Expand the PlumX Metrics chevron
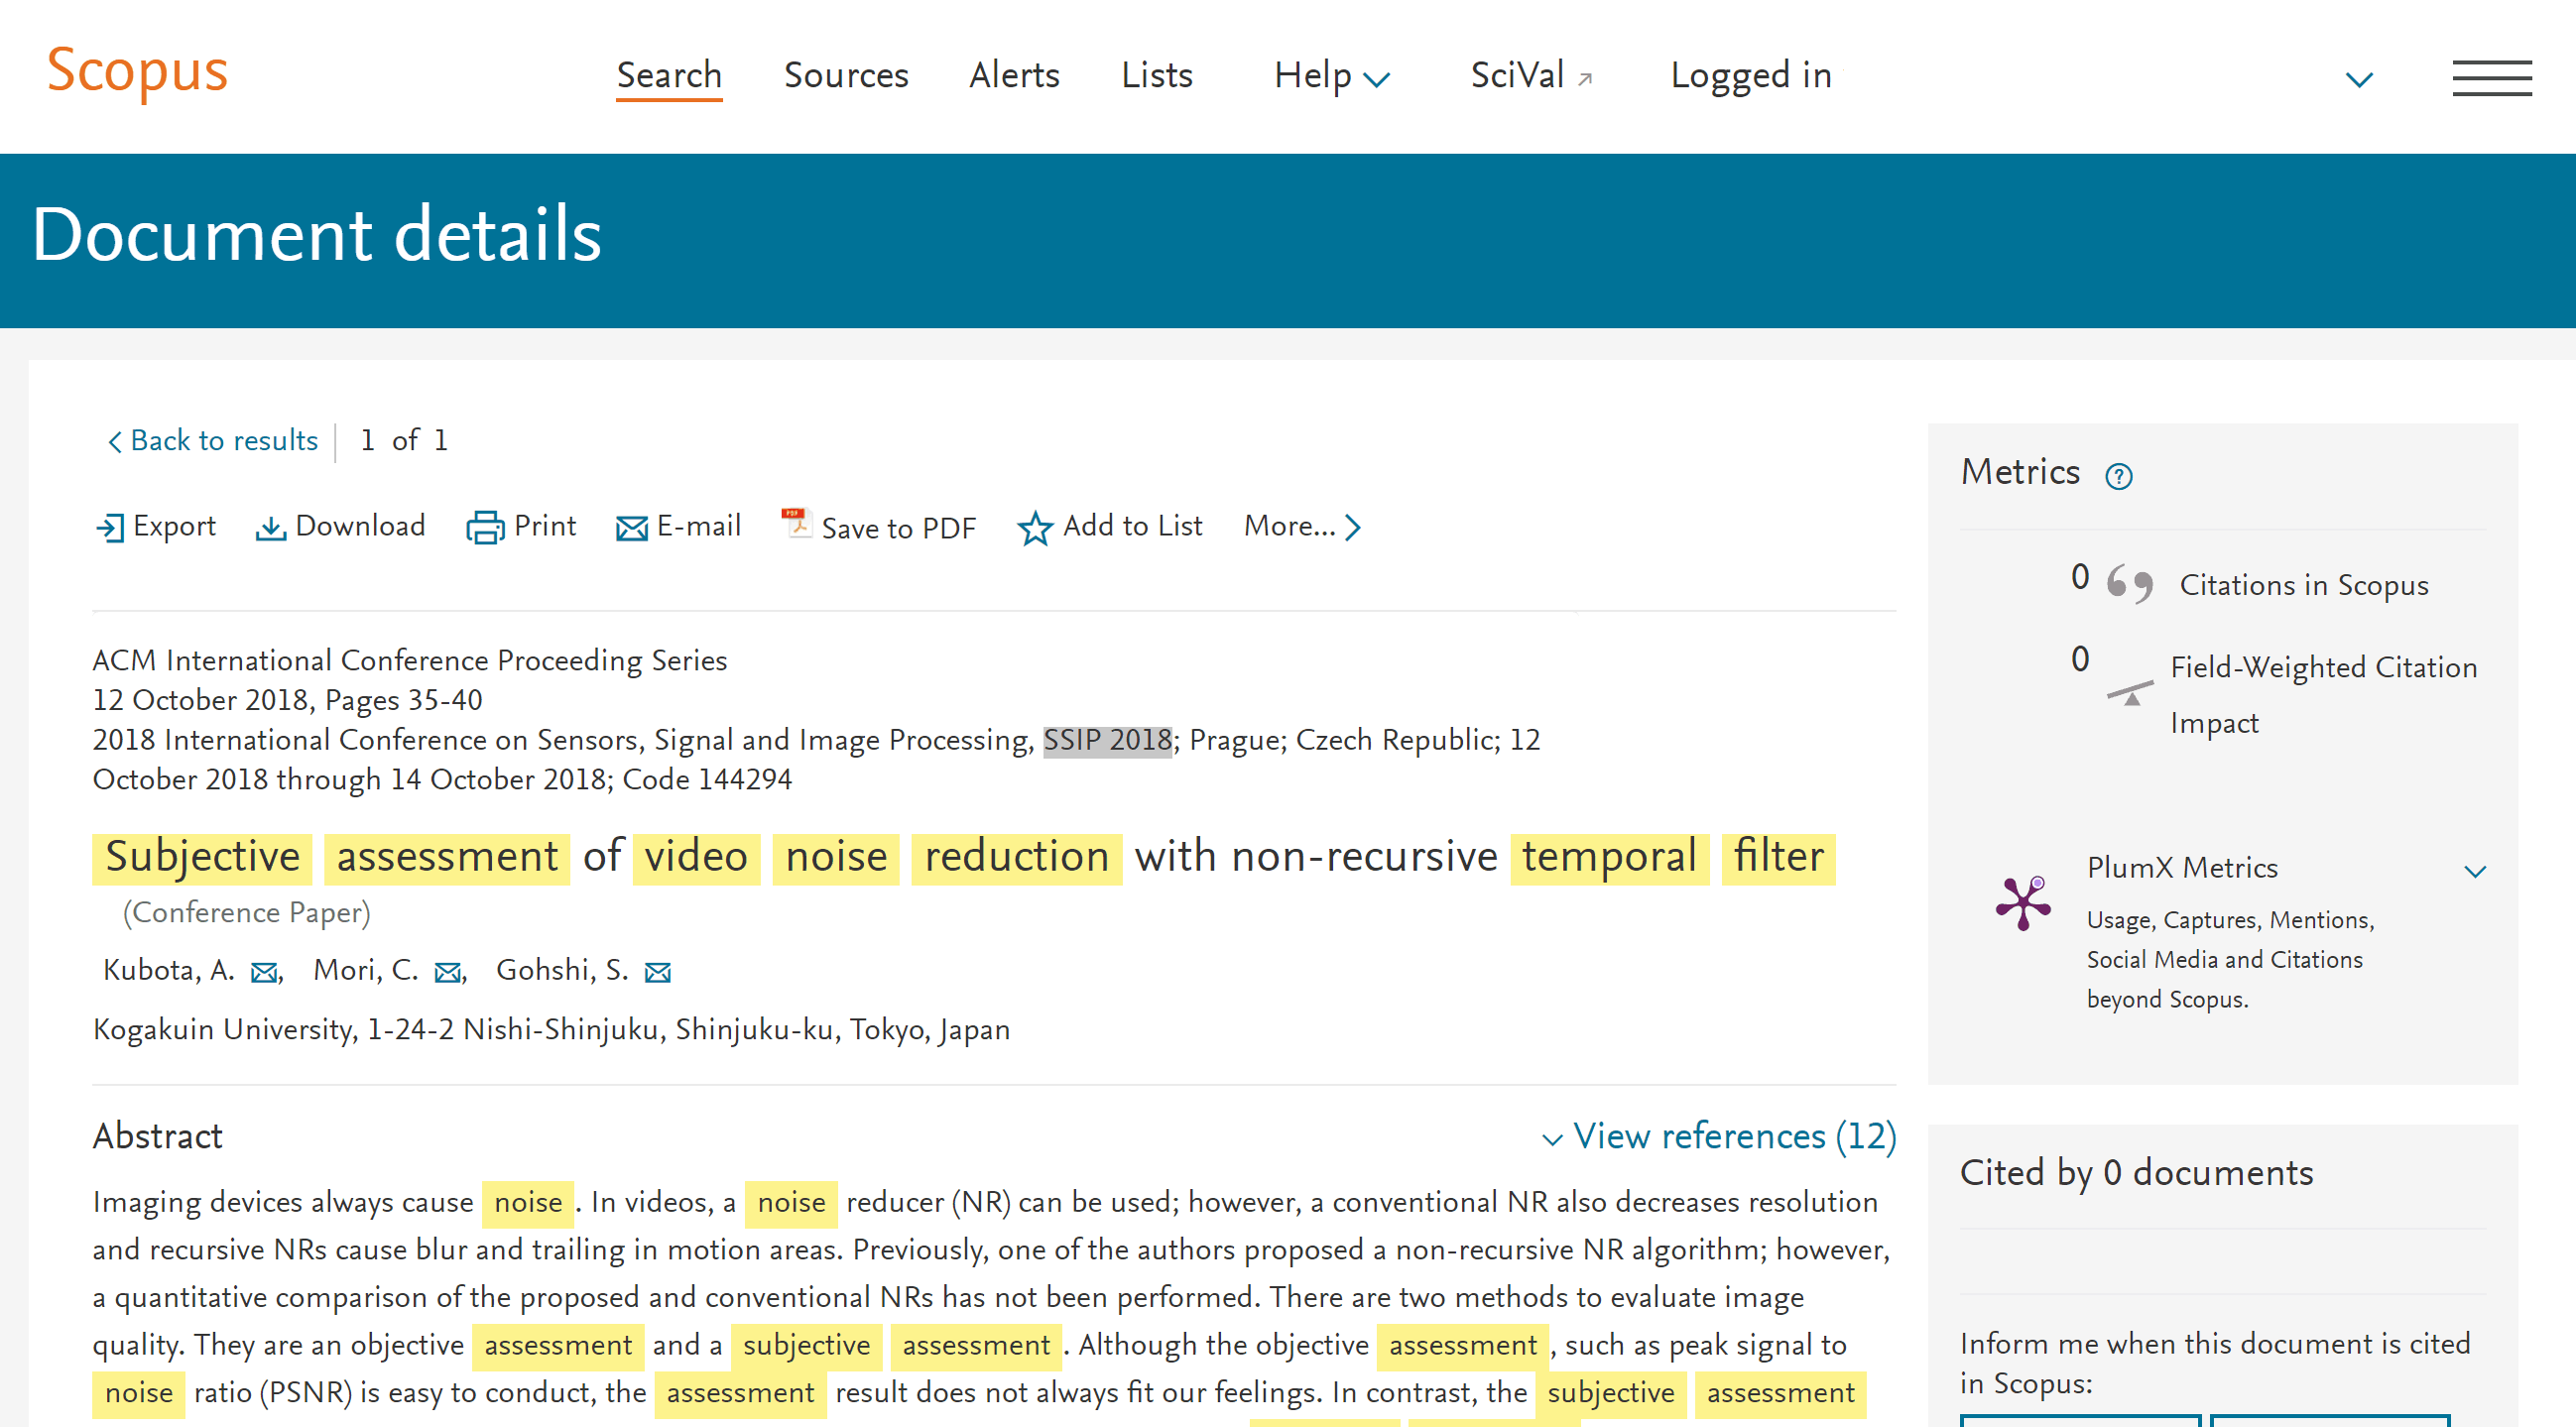This screenshot has height=1427, width=2576. pos(2475,871)
